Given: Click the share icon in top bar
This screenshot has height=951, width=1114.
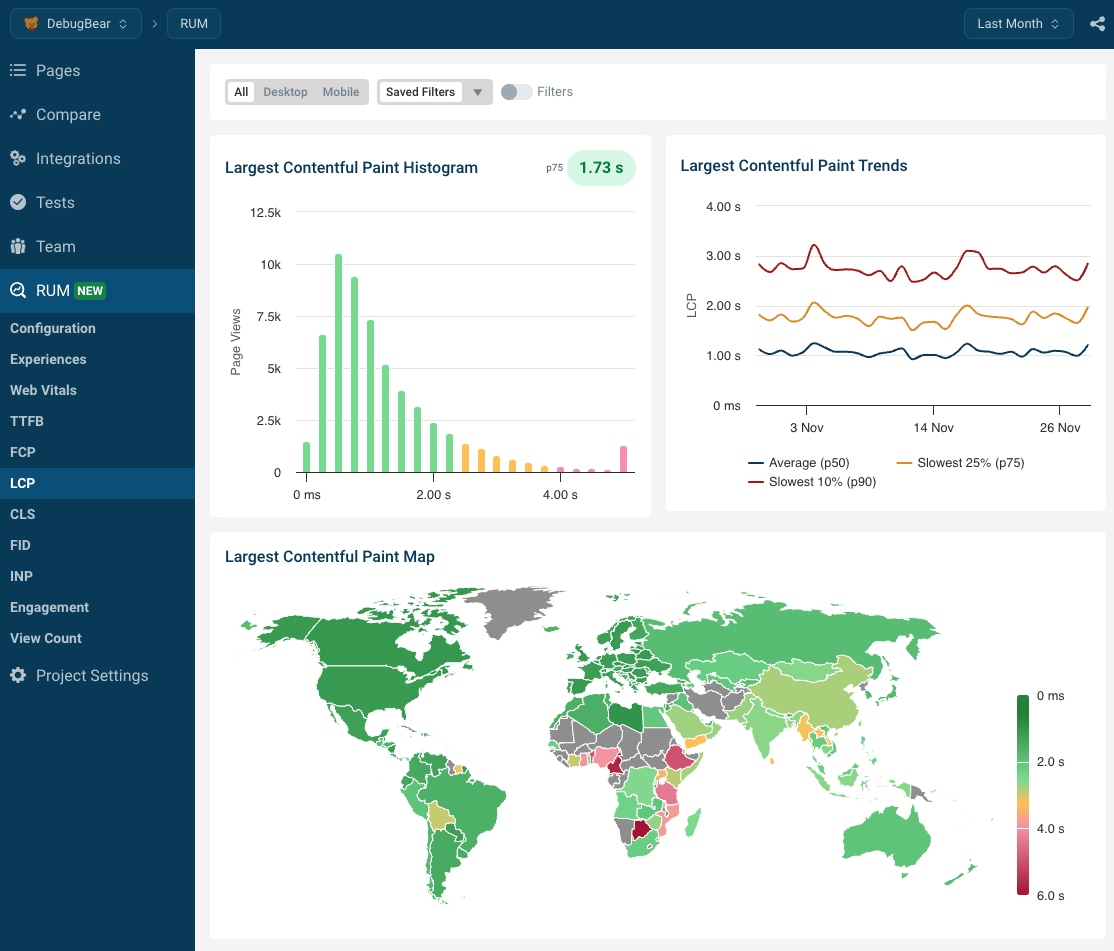Looking at the screenshot, I should point(1097,23).
